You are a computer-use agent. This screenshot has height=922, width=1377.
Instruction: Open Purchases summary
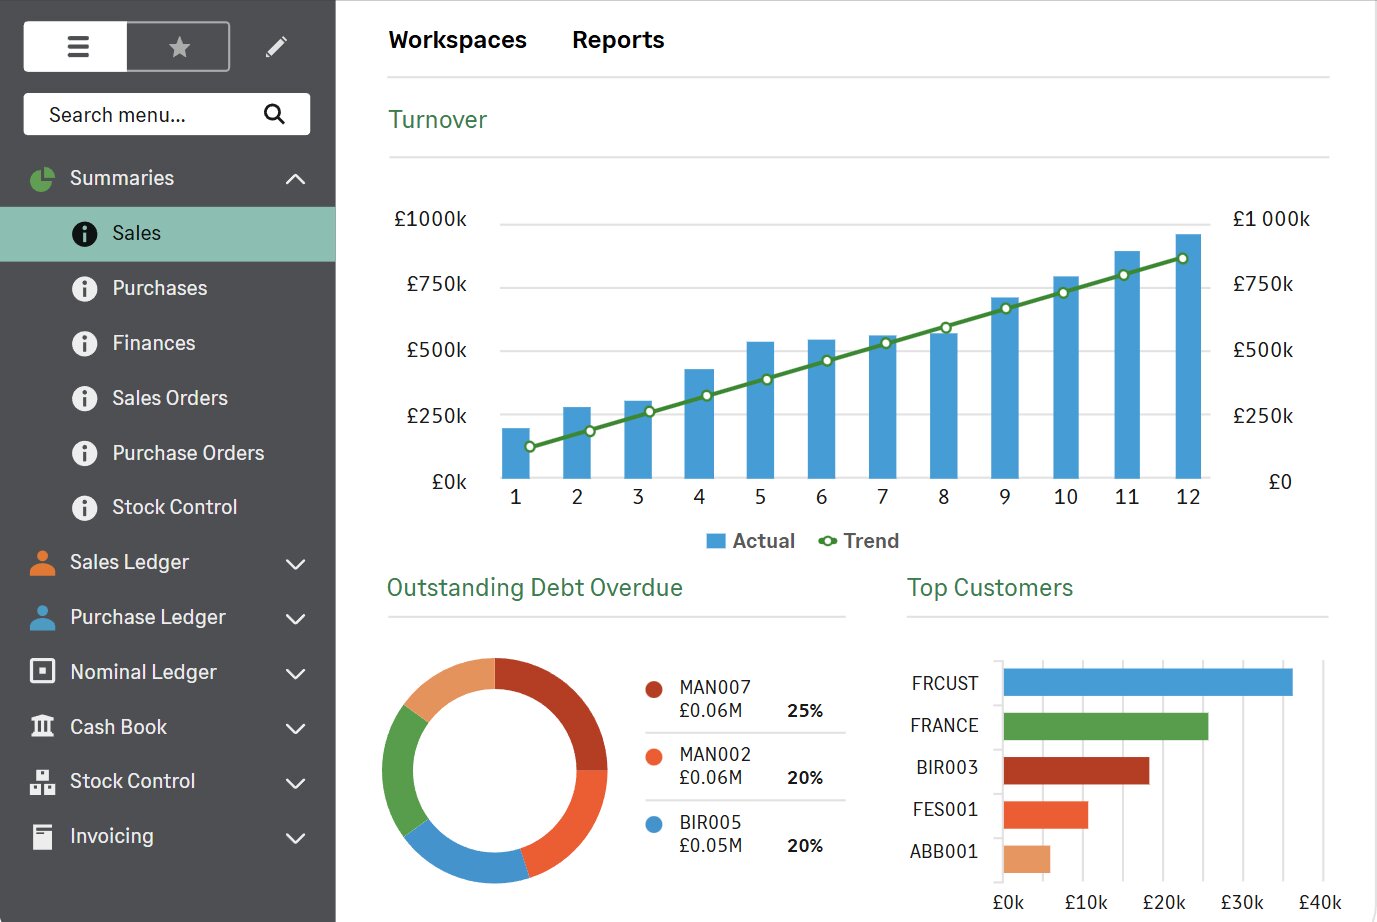click(x=159, y=288)
